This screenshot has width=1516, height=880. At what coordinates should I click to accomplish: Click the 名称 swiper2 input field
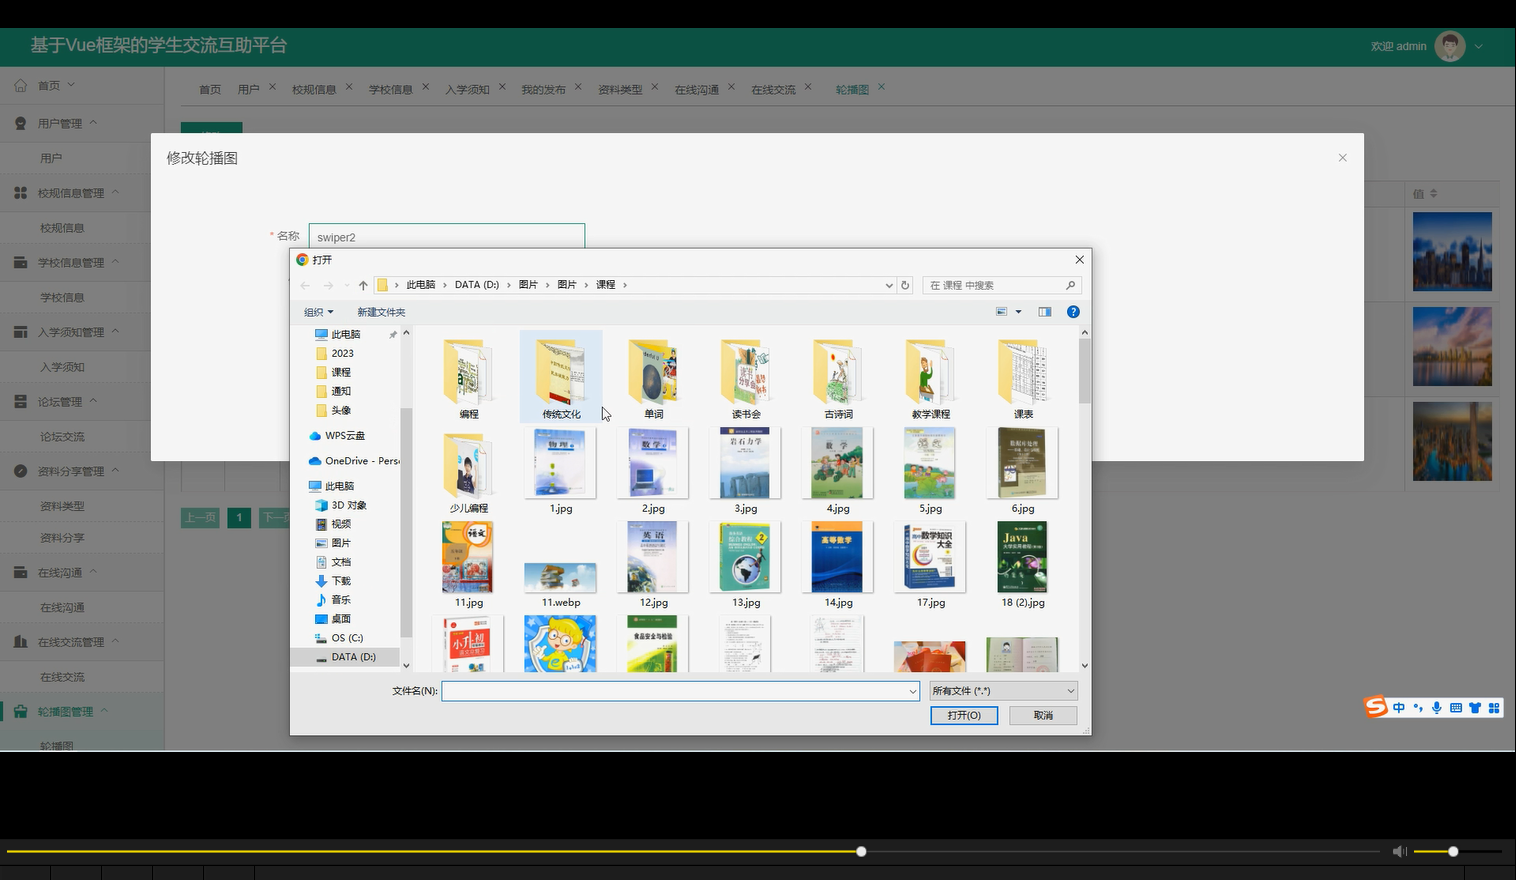pos(447,237)
